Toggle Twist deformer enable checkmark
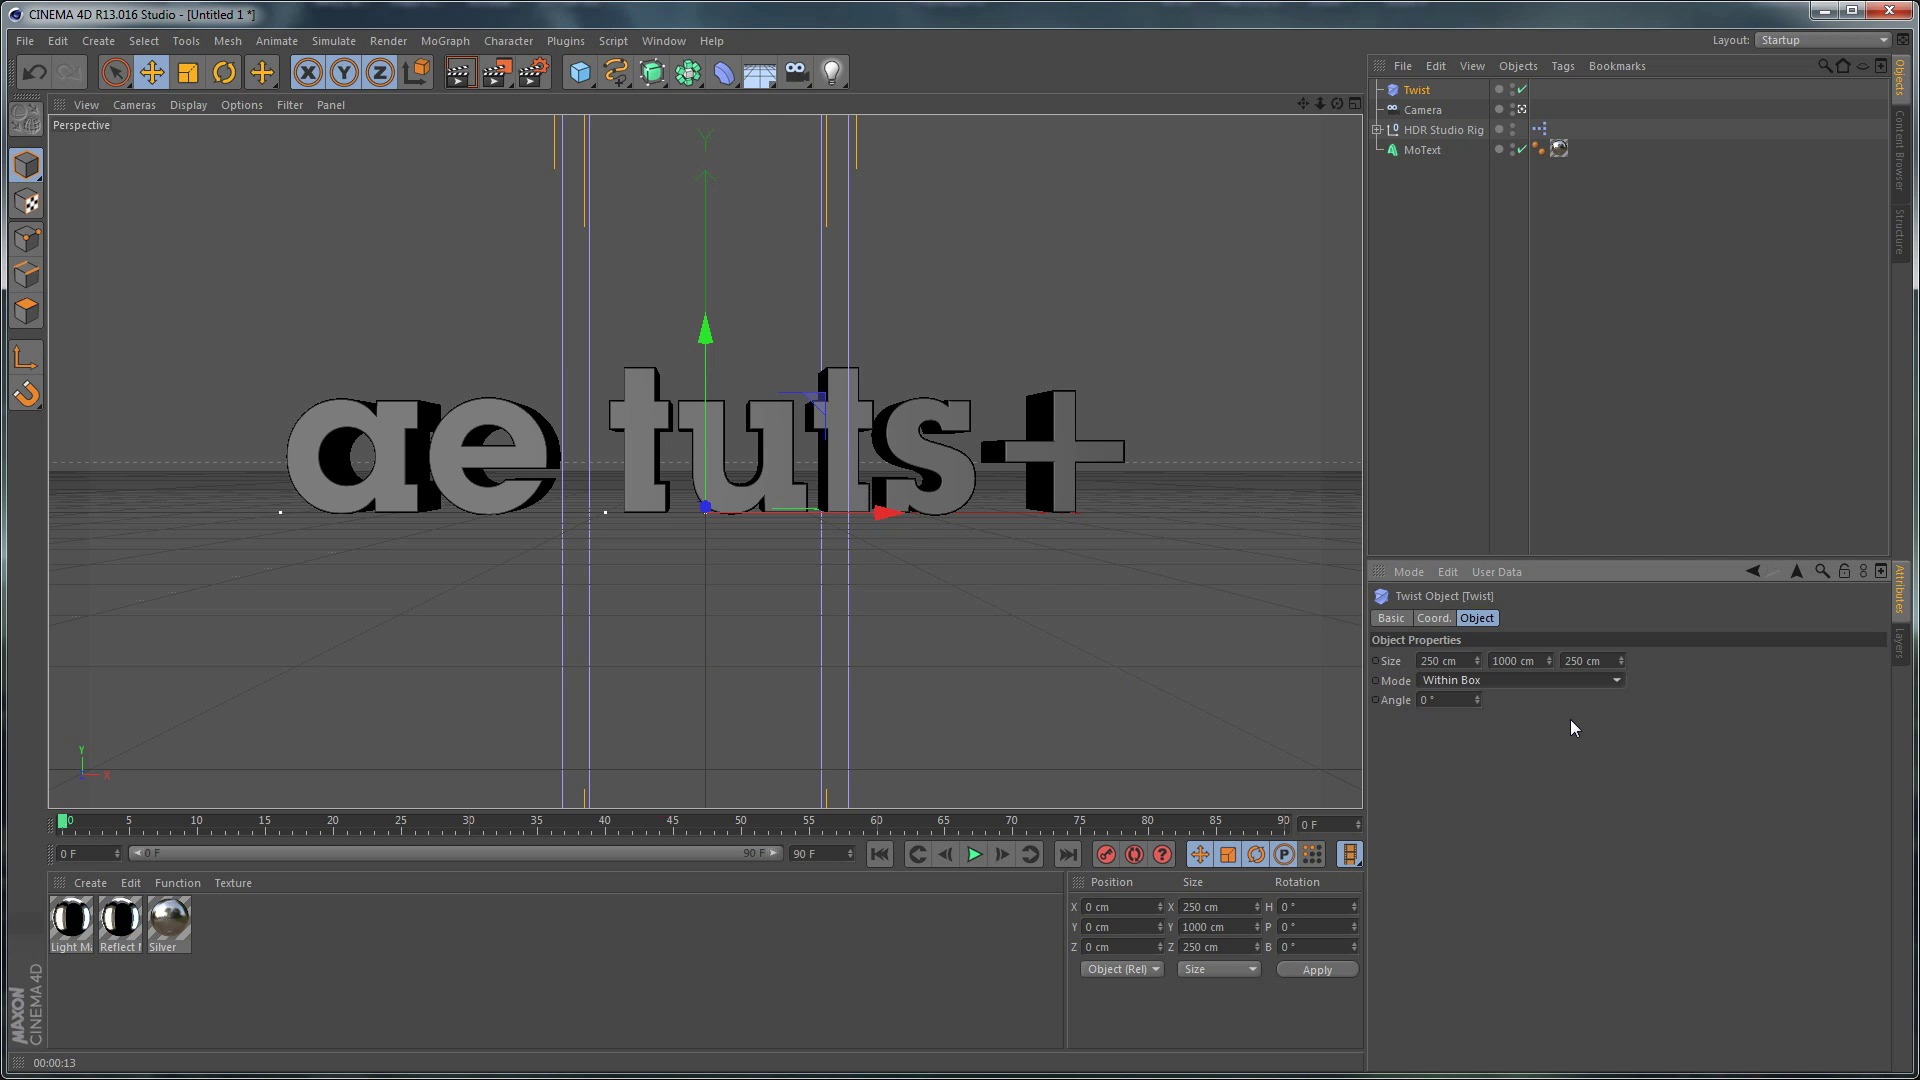 [x=1522, y=90]
